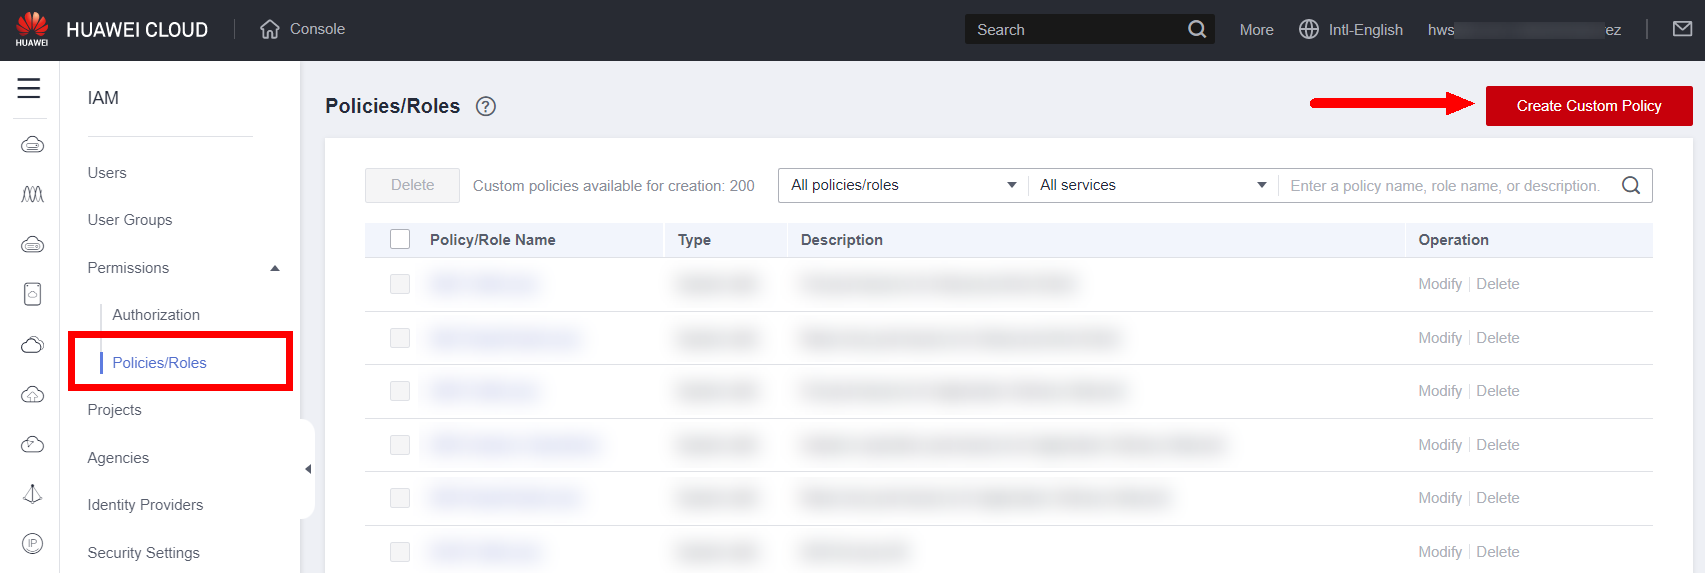1705x573 pixels.
Task: Click Modify in the first policy row
Action: (1439, 284)
